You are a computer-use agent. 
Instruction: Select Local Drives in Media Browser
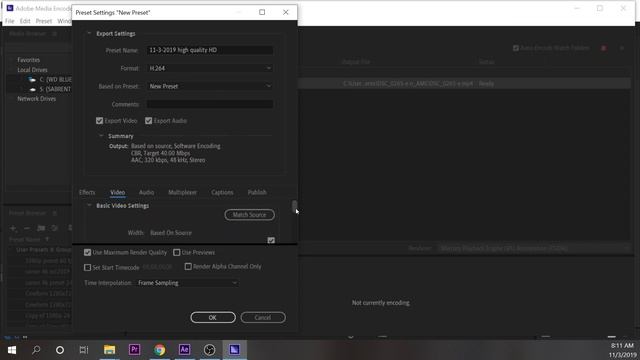(32, 70)
